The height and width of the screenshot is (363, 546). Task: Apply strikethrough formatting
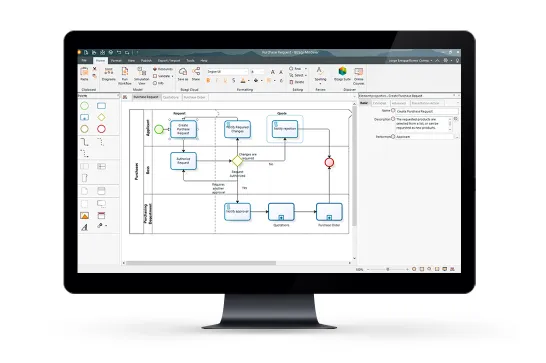(233, 80)
